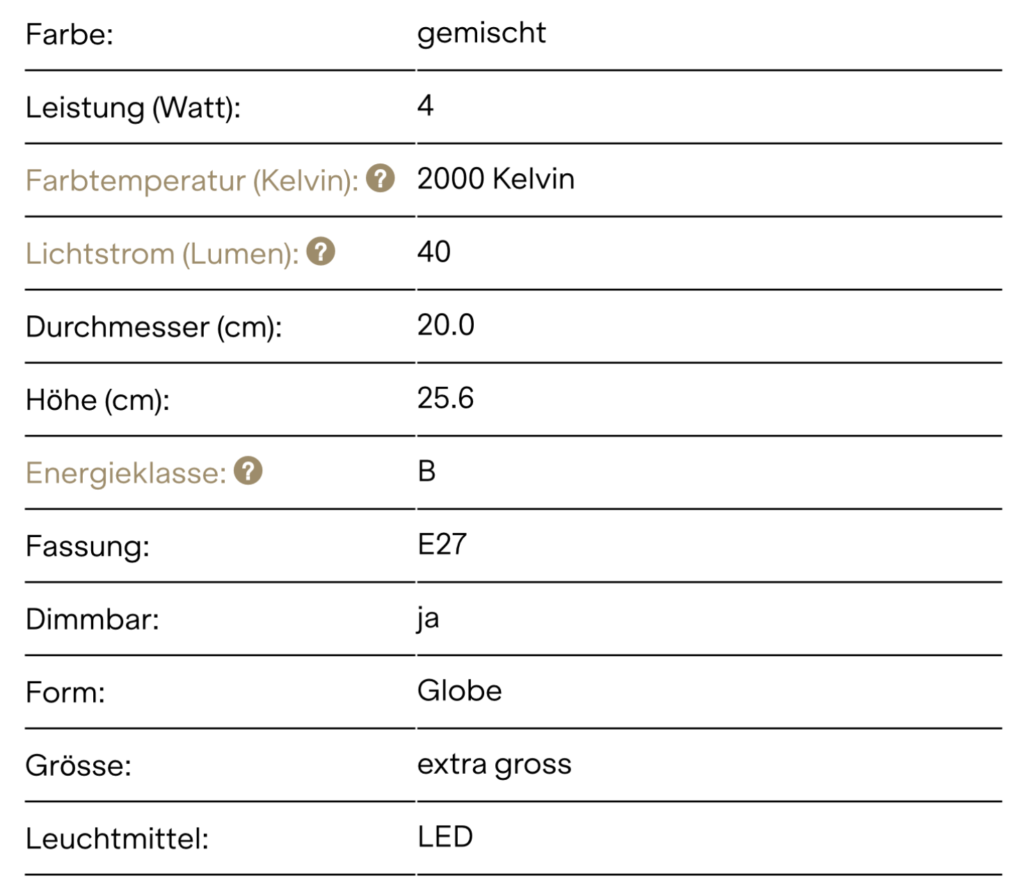This screenshot has width=1024, height=894.
Task: Select the Energieklasse value B
Action: (426, 471)
